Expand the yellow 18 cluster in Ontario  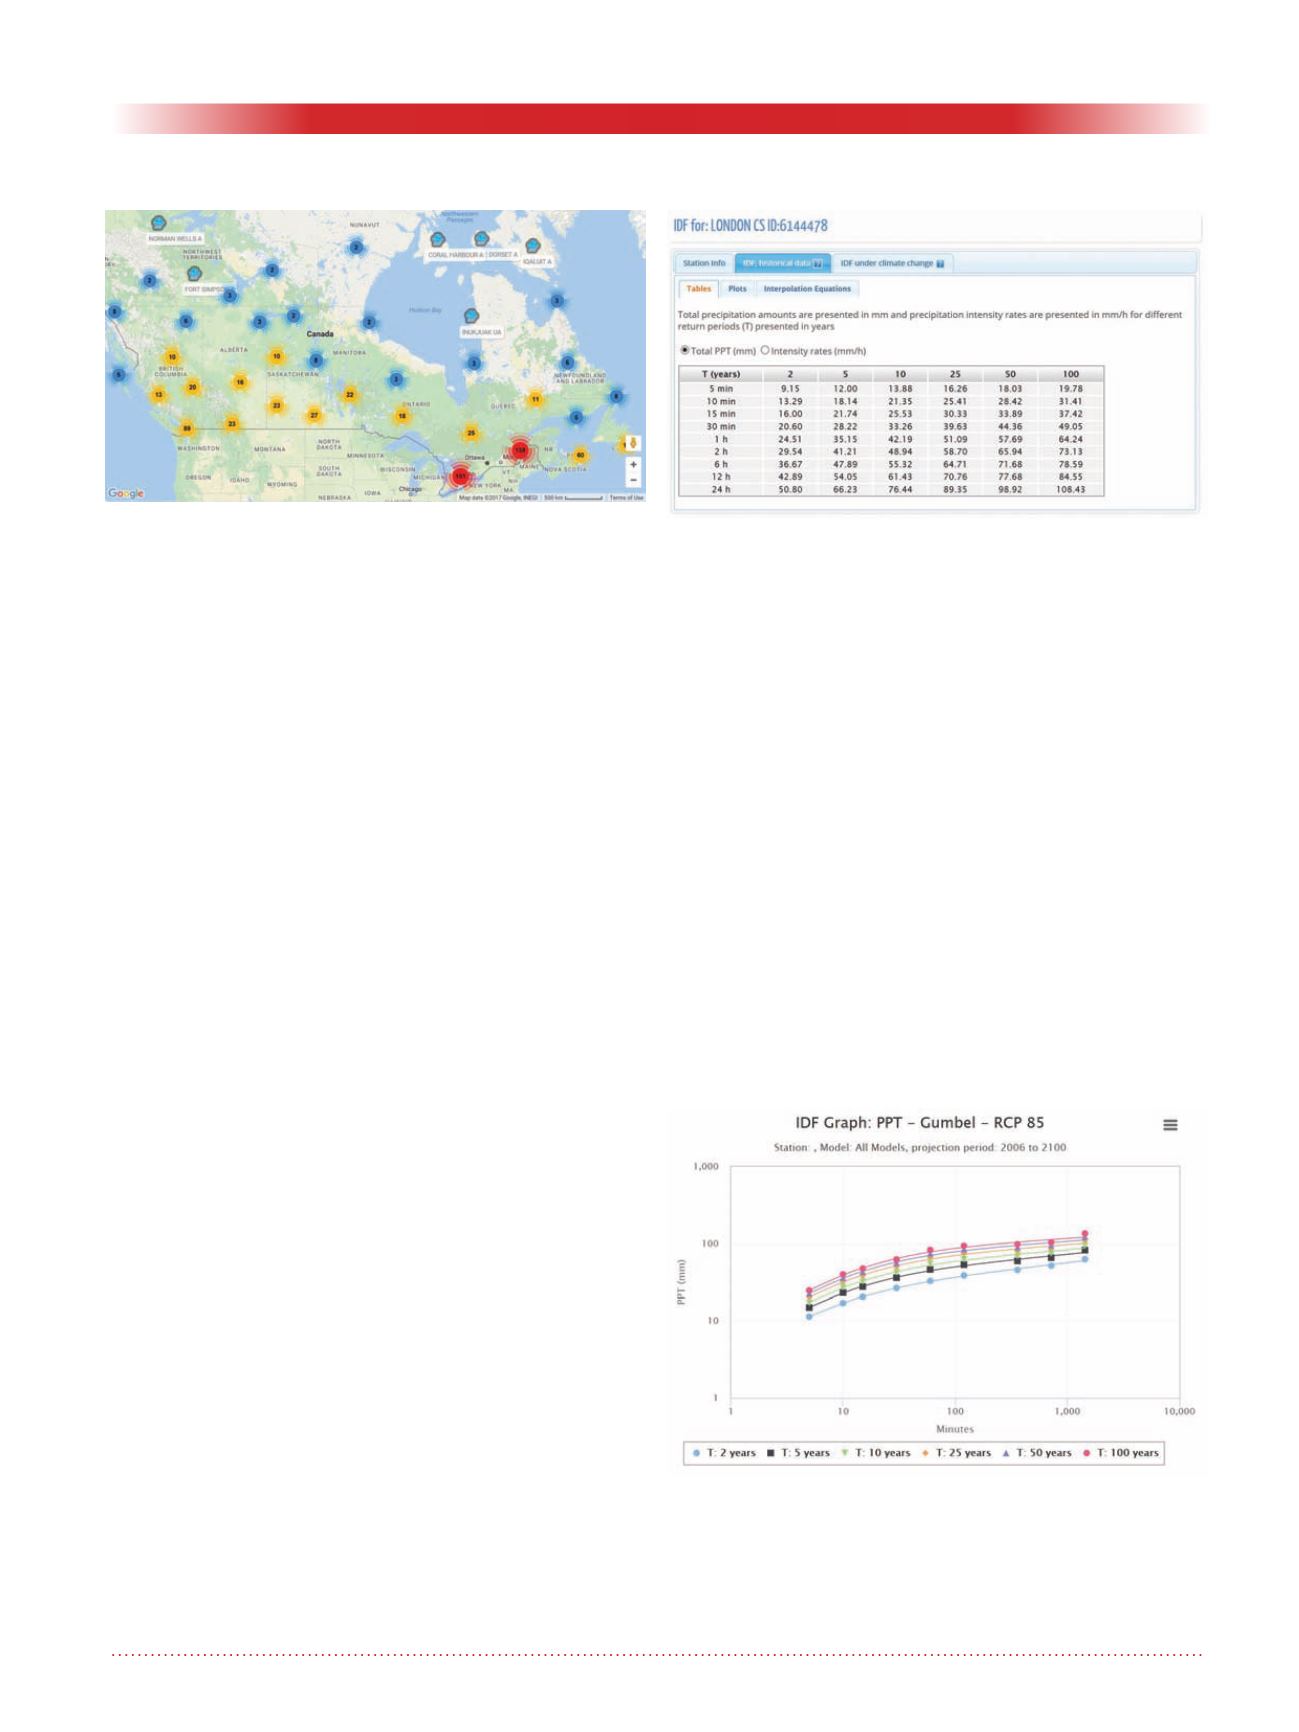coord(402,416)
